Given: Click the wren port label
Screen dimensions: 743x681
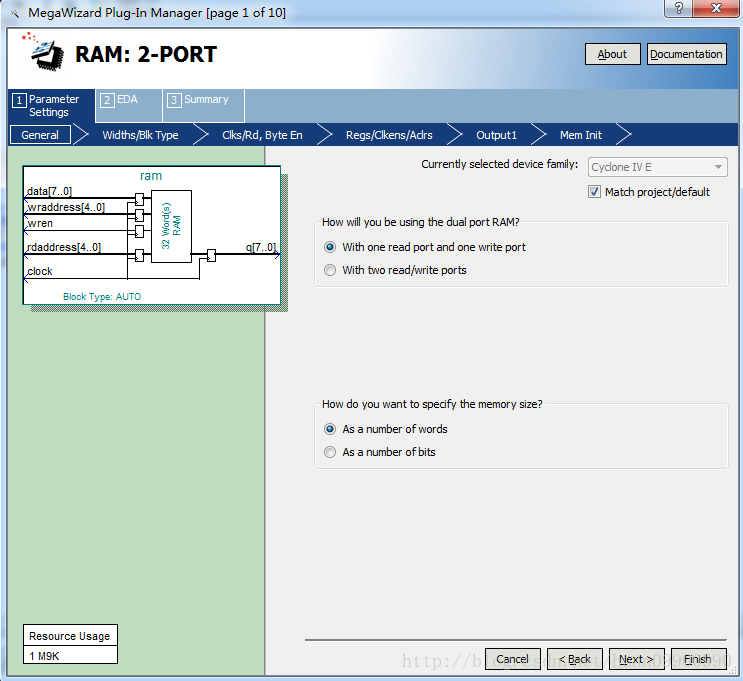Looking at the screenshot, I should [x=40, y=223].
